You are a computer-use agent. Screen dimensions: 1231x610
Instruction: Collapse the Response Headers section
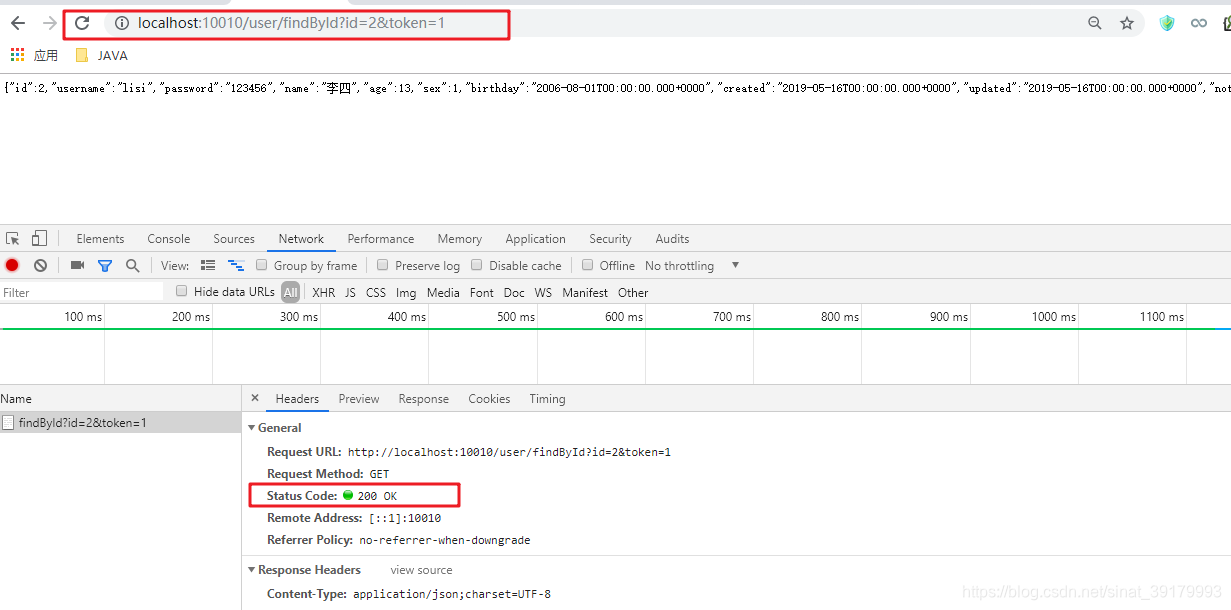[252, 570]
